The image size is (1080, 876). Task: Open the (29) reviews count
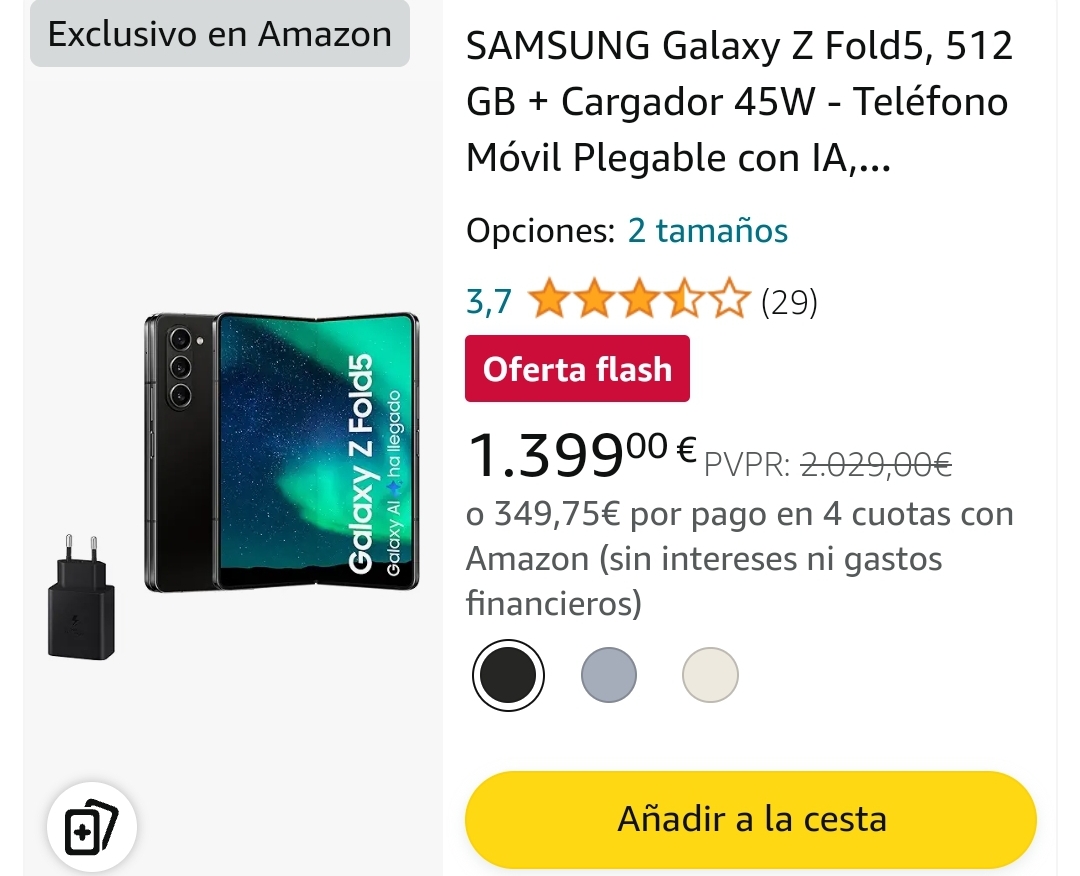click(x=789, y=302)
